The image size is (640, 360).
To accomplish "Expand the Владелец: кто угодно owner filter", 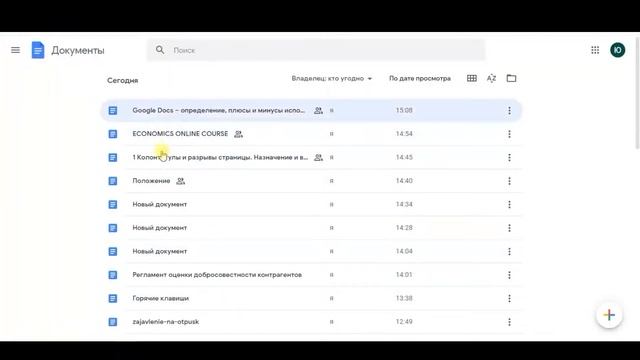I will [x=331, y=78].
